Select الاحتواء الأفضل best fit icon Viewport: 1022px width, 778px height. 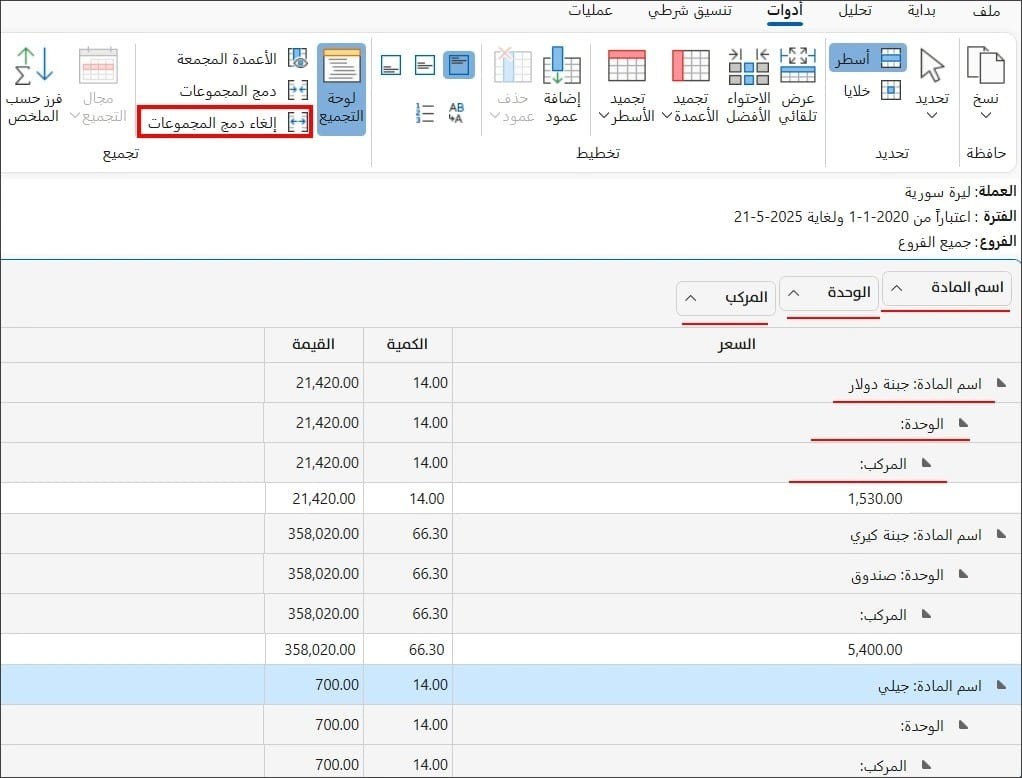click(x=748, y=66)
